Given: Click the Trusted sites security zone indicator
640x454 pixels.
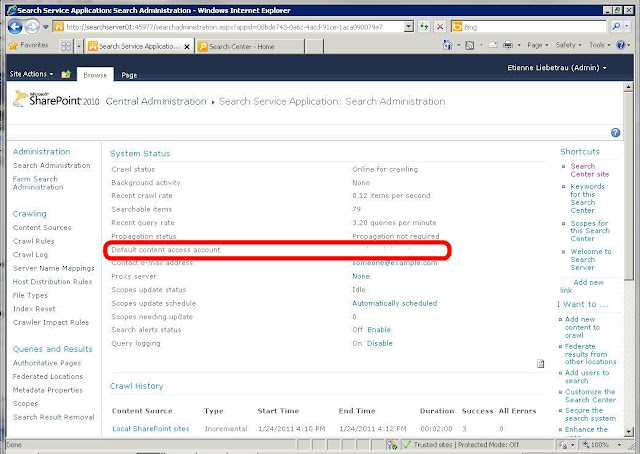Looking at the screenshot, I should pos(460,445).
